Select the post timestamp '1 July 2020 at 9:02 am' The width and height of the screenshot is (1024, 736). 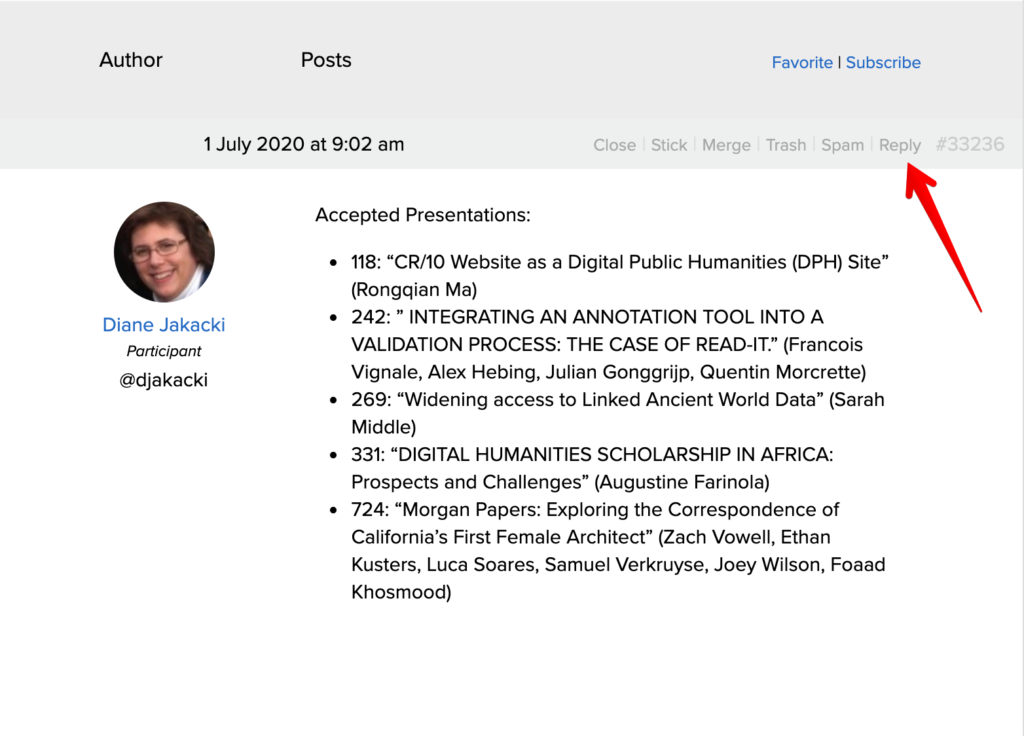pyautogui.click(x=302, y=144)
